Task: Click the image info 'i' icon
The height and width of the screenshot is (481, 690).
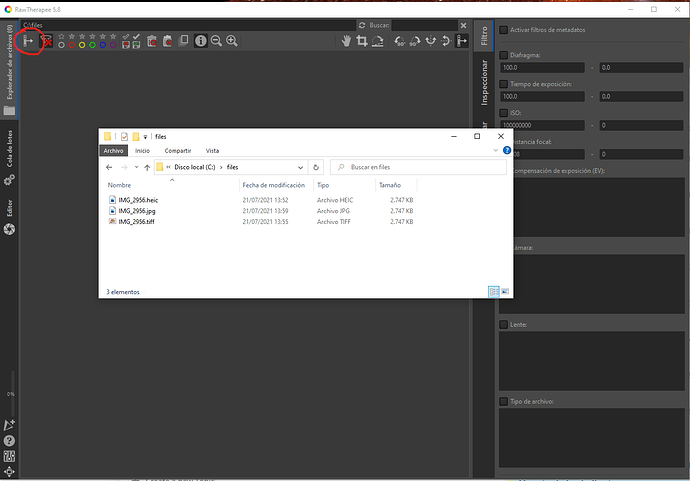Action: point(200,41)
